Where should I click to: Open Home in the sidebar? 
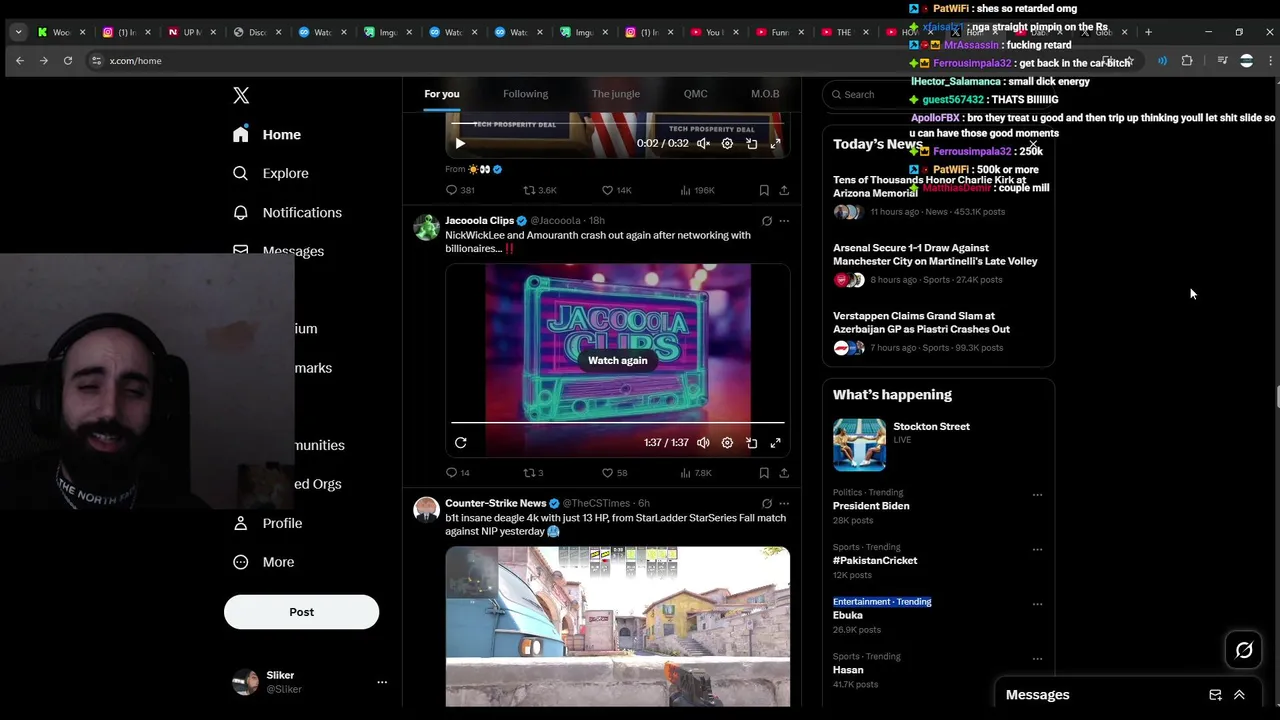pos(266,134)
